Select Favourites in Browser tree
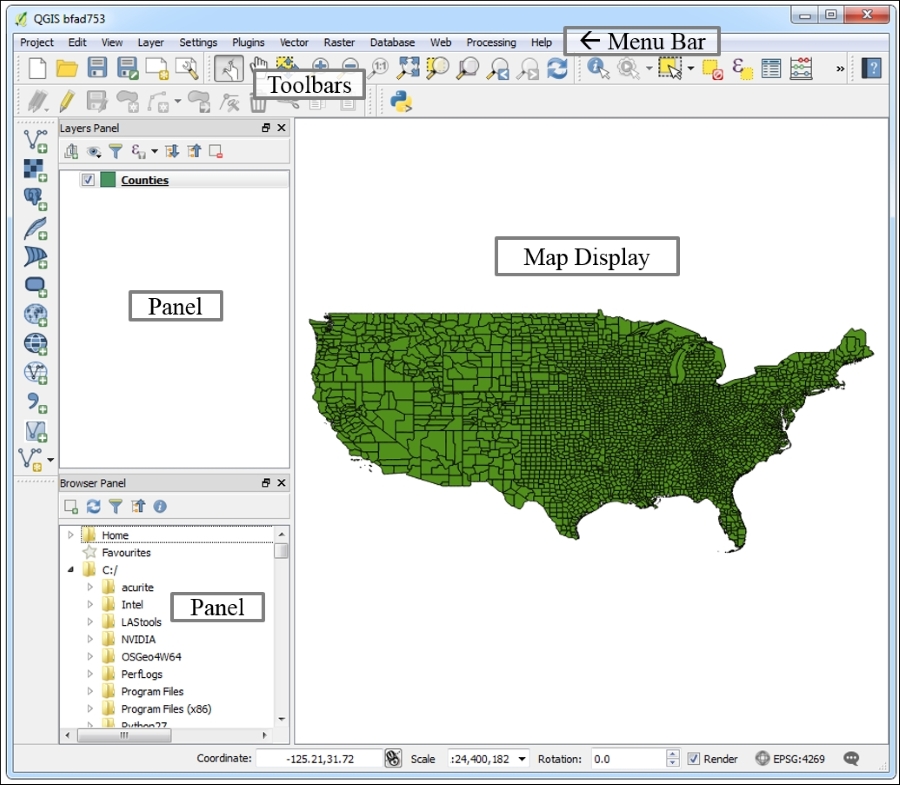900x785 pixels. pyautogui.click(x=126, y=553)
